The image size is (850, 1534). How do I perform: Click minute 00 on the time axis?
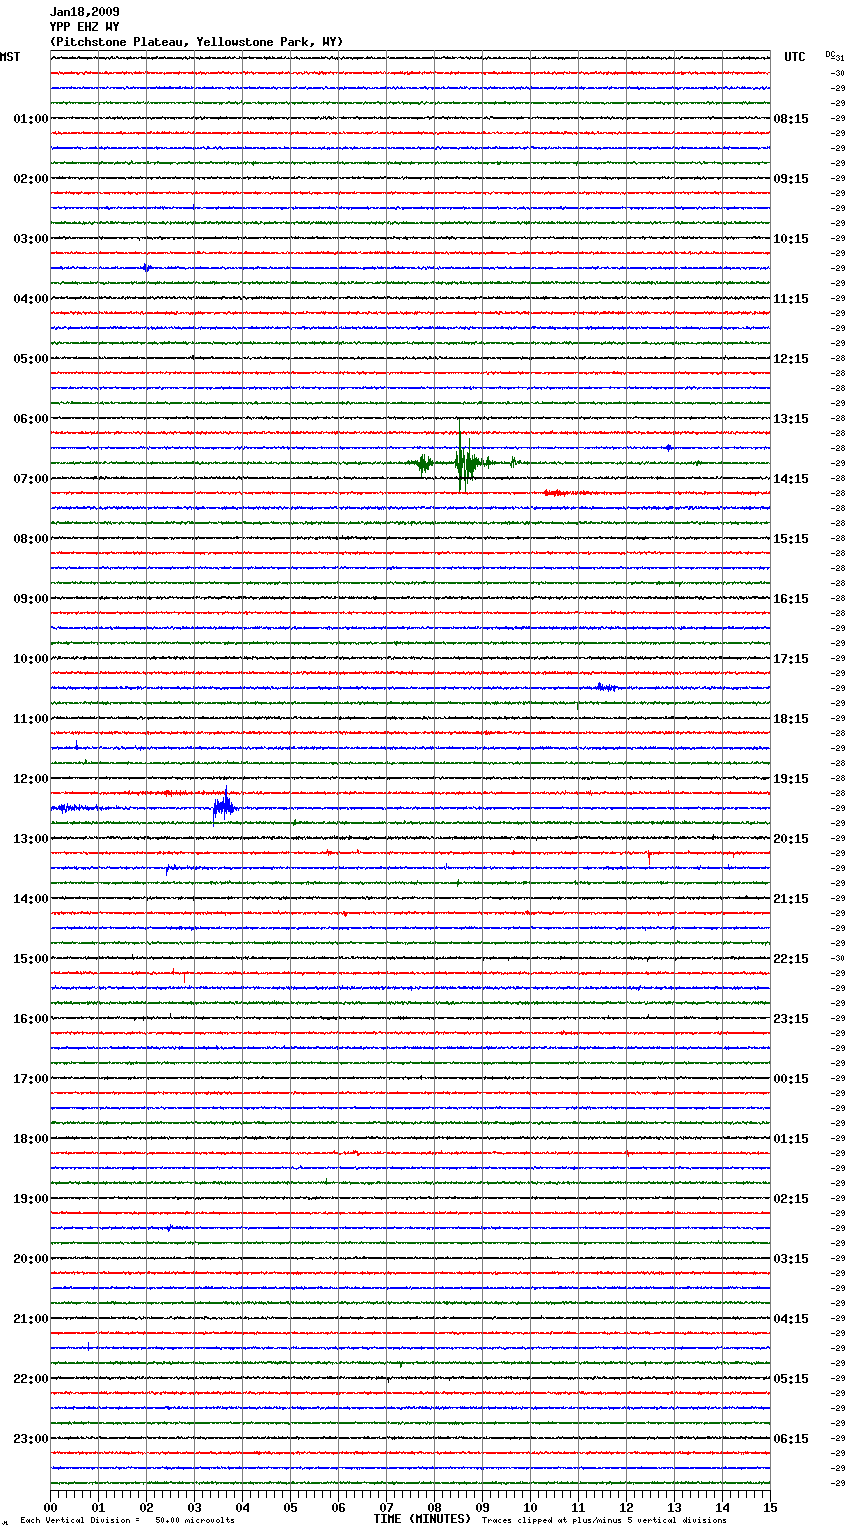pyautogui.click(x=51, y=1508)
